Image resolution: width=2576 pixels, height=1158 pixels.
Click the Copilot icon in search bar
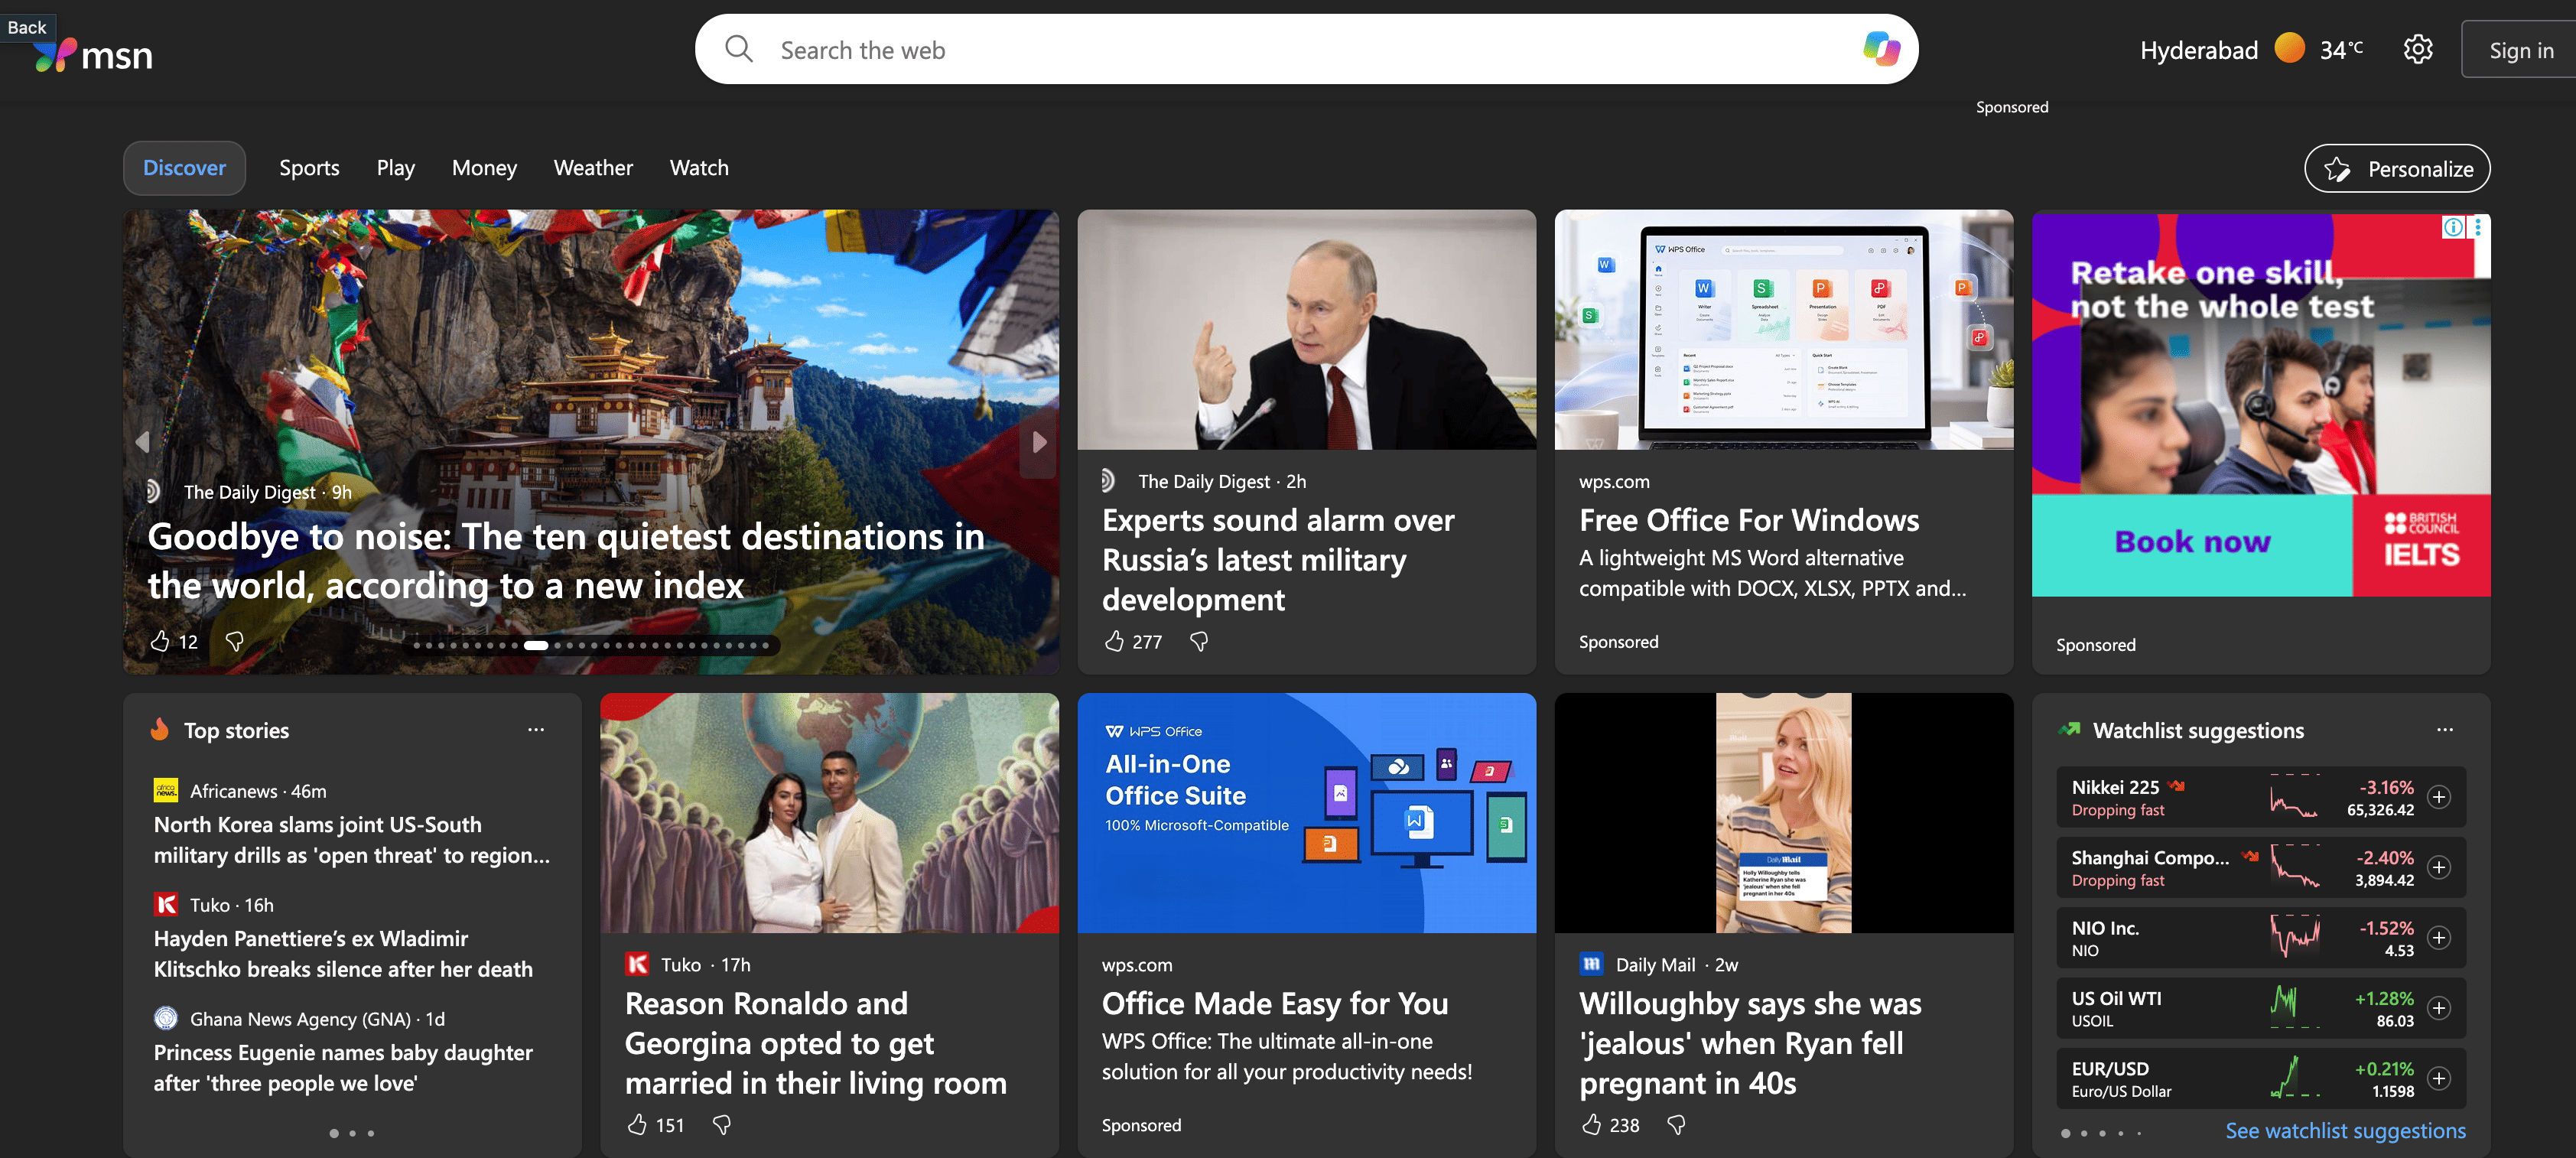tap(1881, 49)
